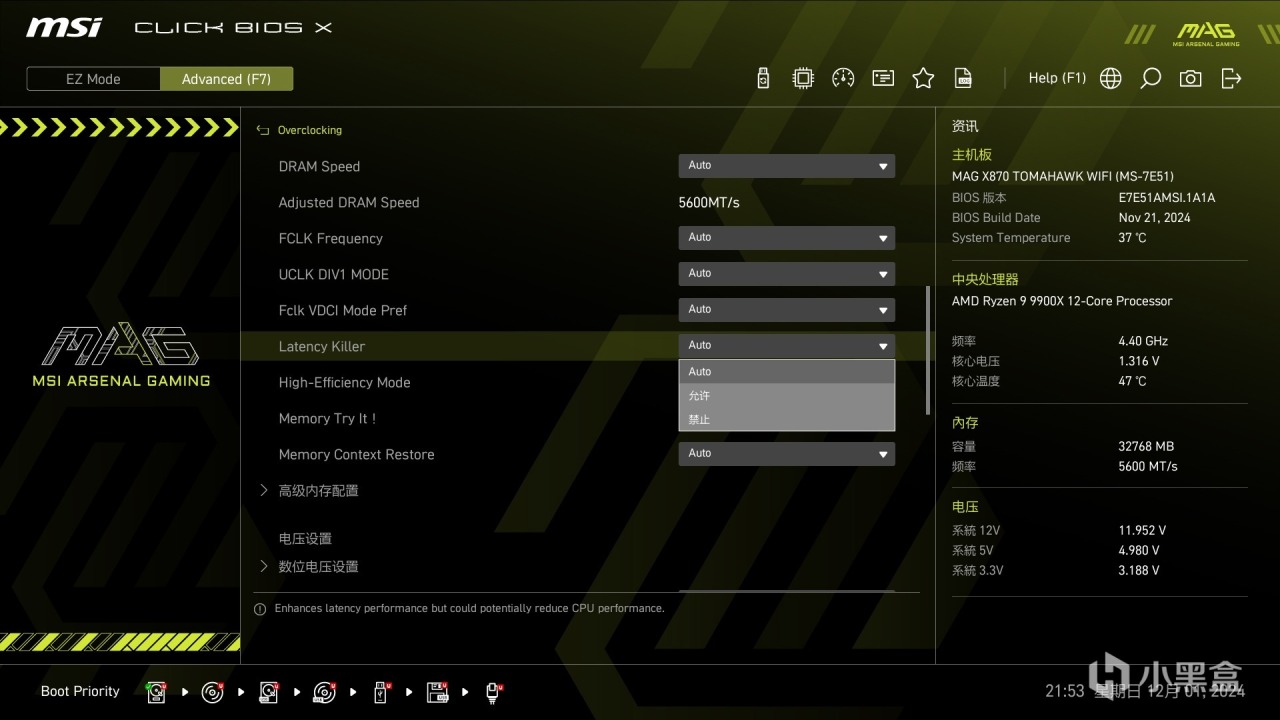Open the UCLK DIV1 MODE dropdown
The image size is (1280, 720).
[x=786, y=274]
